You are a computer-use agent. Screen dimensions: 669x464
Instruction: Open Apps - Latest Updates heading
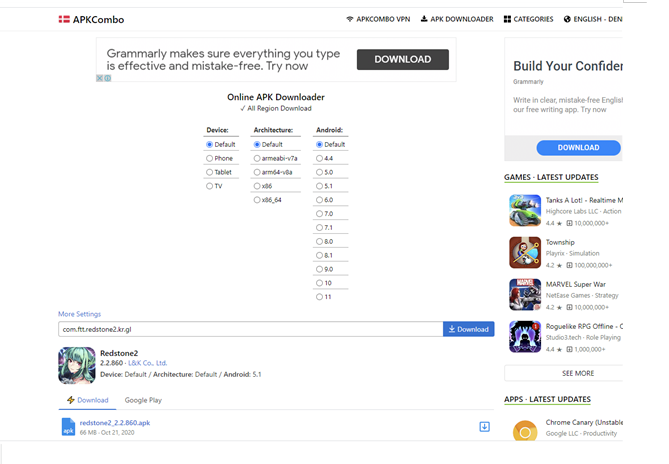[x=547, y=399]
